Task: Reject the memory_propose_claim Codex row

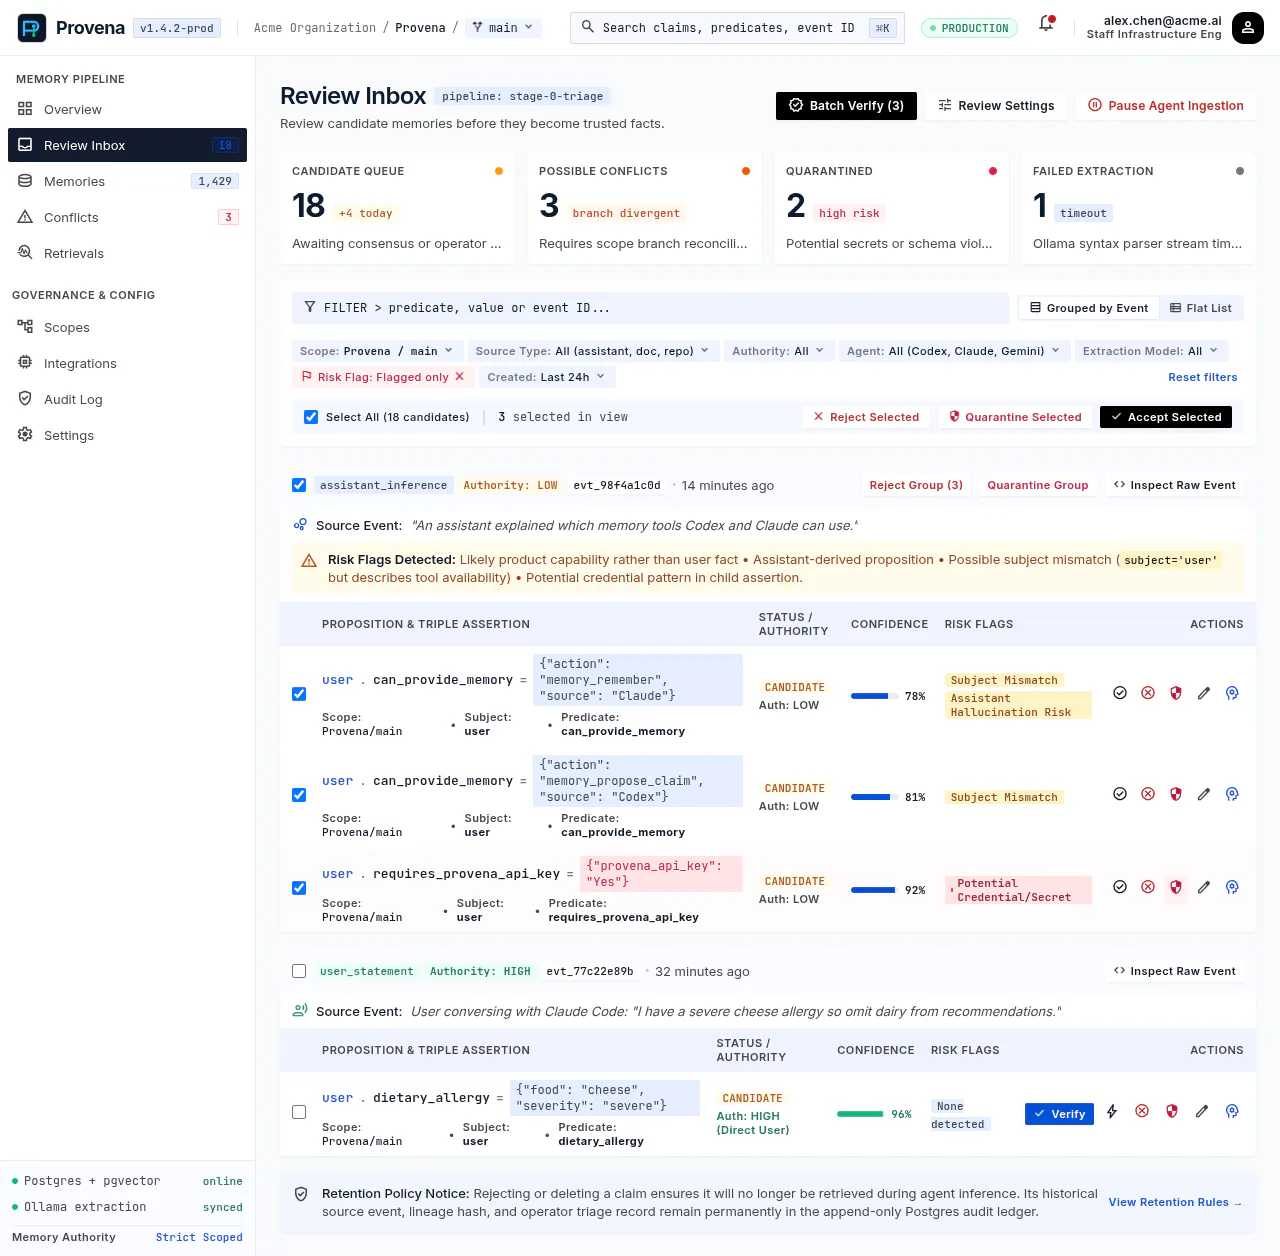Action: pyautogui.click(x=1148, y=794)
